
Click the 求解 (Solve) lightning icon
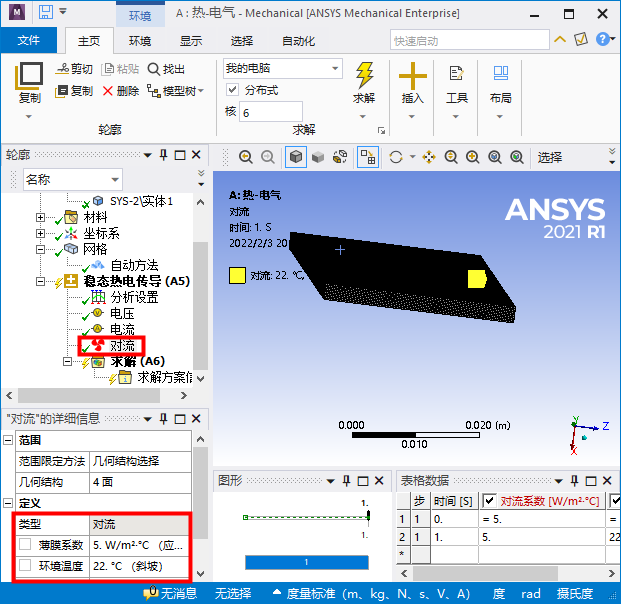click(x=365, y=76)
